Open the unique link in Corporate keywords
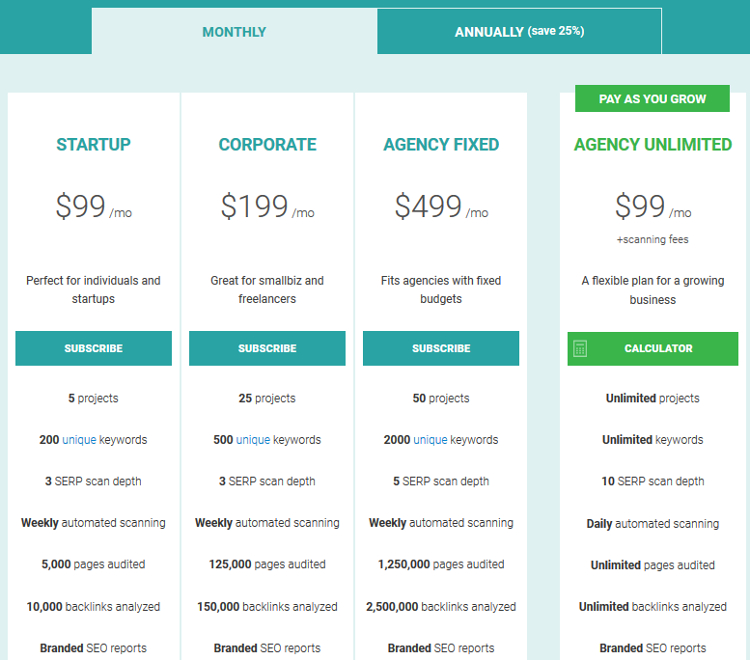The height and width of the screenshot is (660, 750). pos(253,440)
